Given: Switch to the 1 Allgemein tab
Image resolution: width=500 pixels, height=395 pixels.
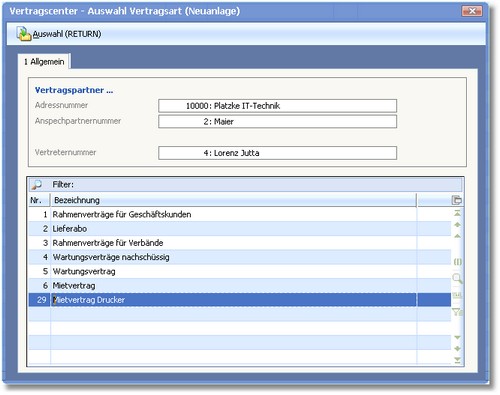Looking at the screenshot, I should tap(44, 62).
